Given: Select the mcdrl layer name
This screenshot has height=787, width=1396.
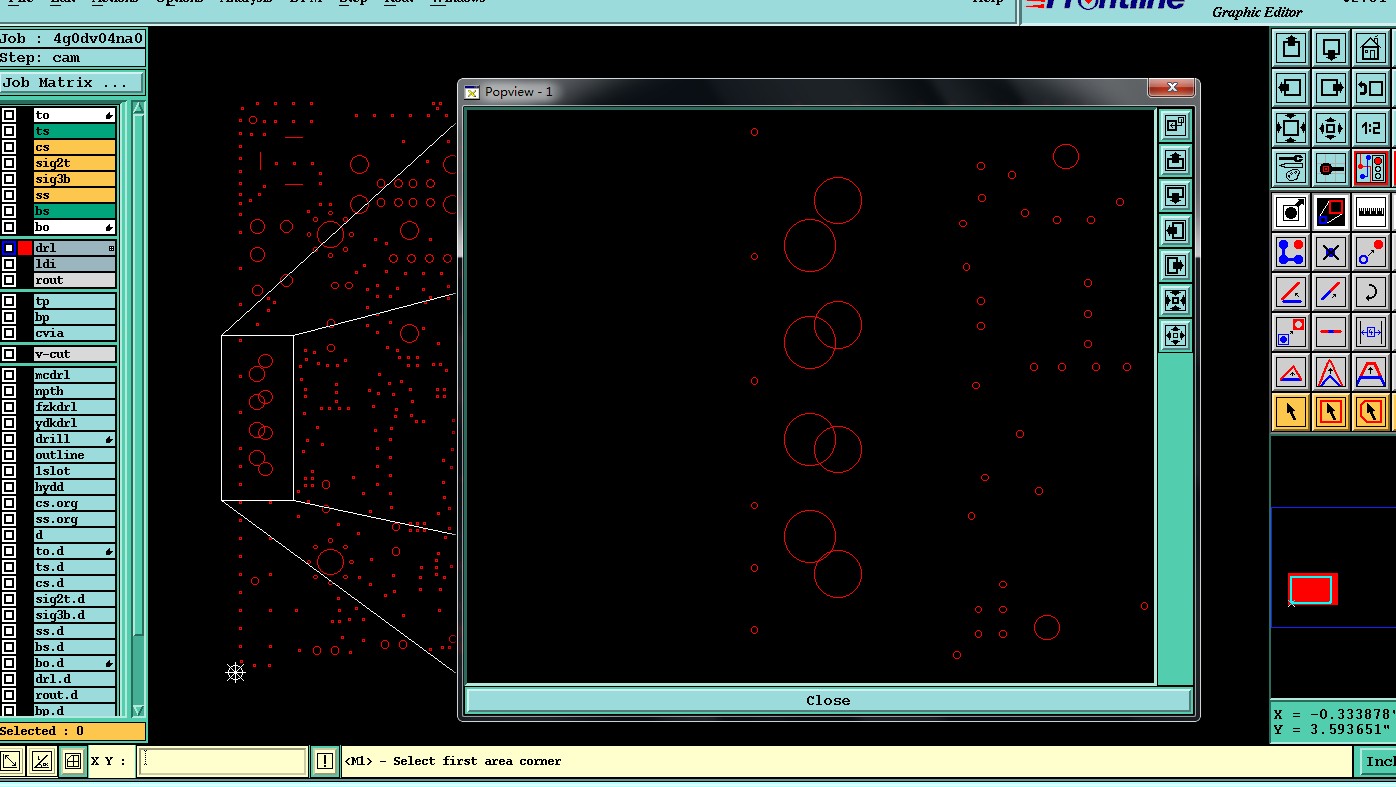Looking at the screenshot, I should click(x=75, y=375).
